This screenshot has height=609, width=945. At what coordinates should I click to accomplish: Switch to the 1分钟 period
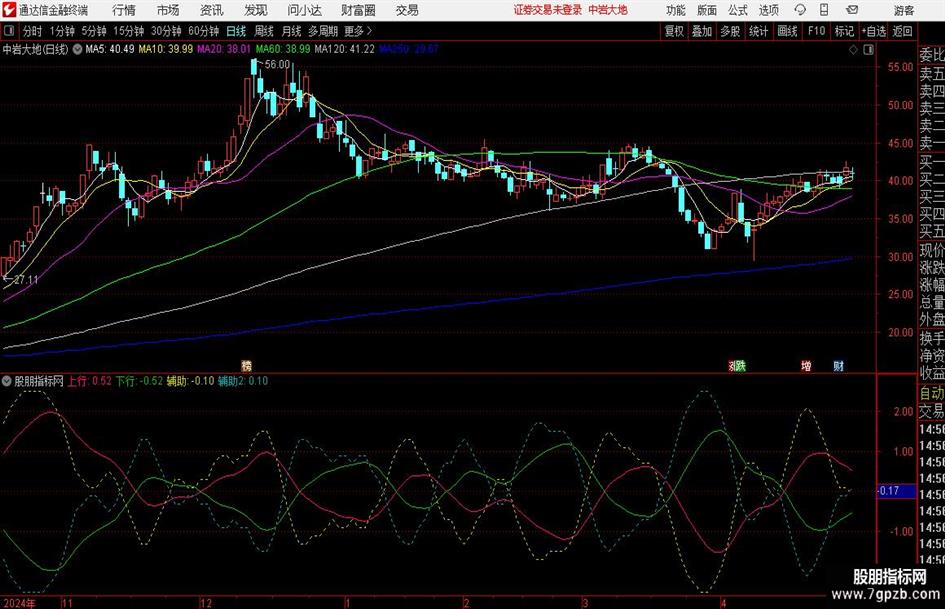click(62, 31)
